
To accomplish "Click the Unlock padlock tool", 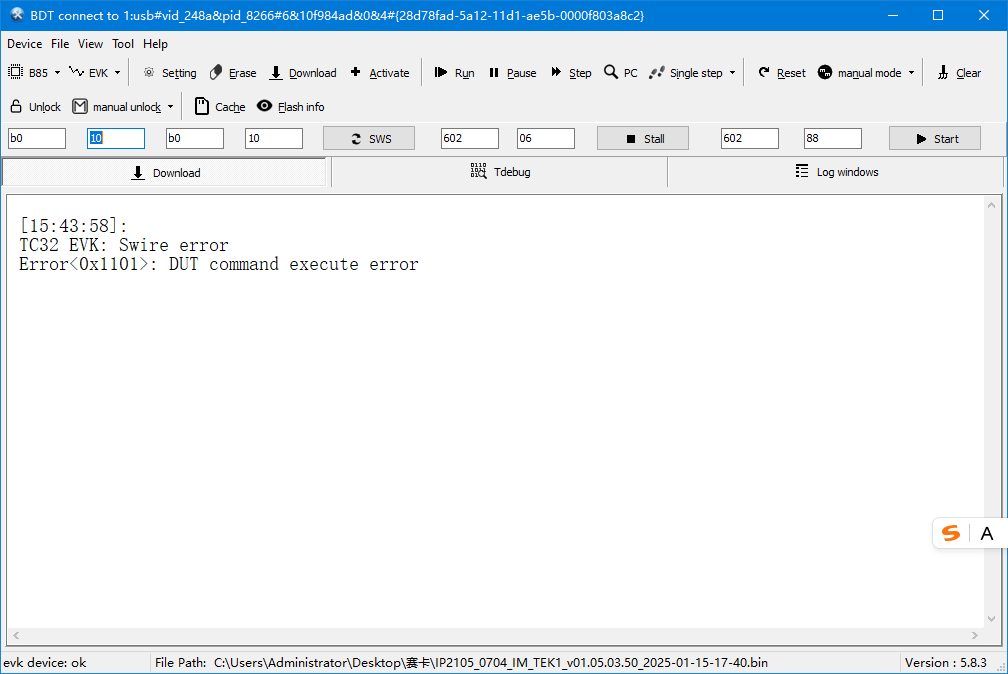I will [x=35, y=107].
